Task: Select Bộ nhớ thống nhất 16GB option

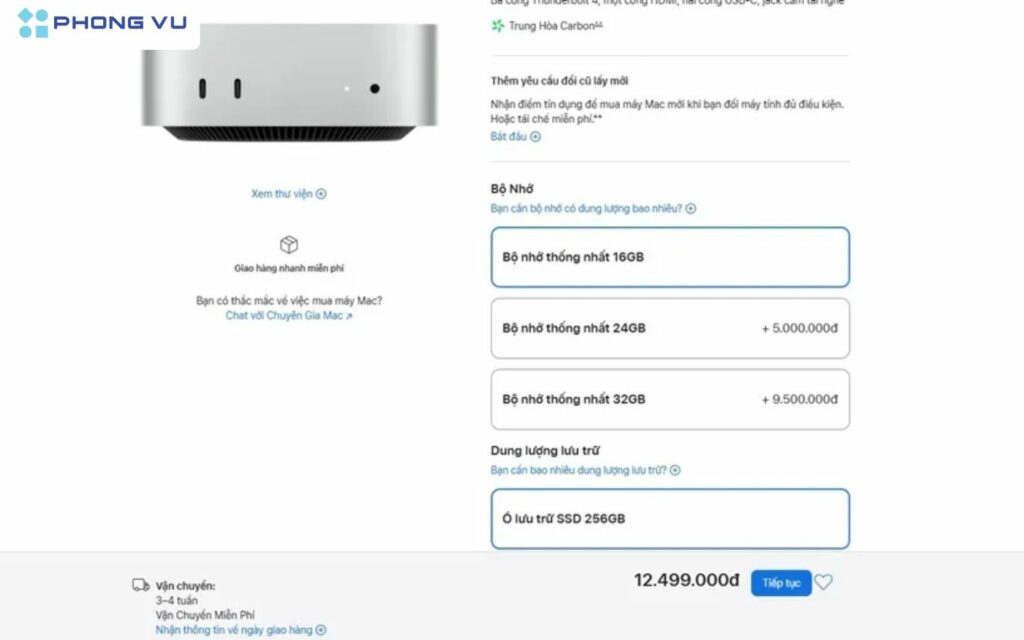Action: [670, 257]
